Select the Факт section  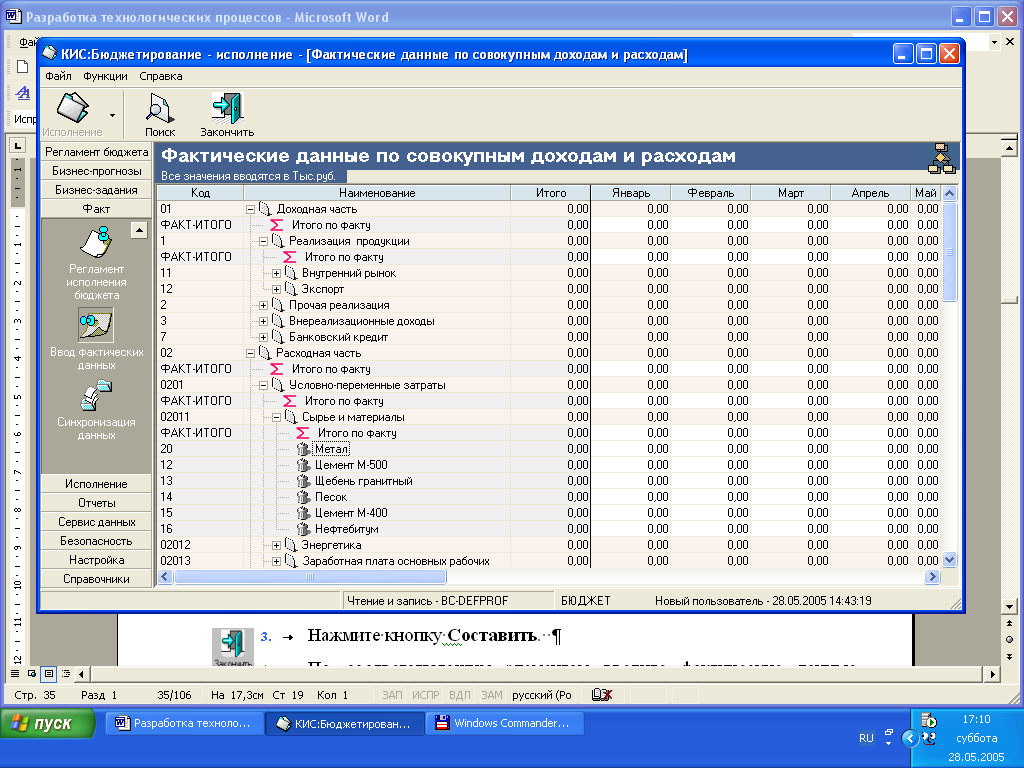96,209
